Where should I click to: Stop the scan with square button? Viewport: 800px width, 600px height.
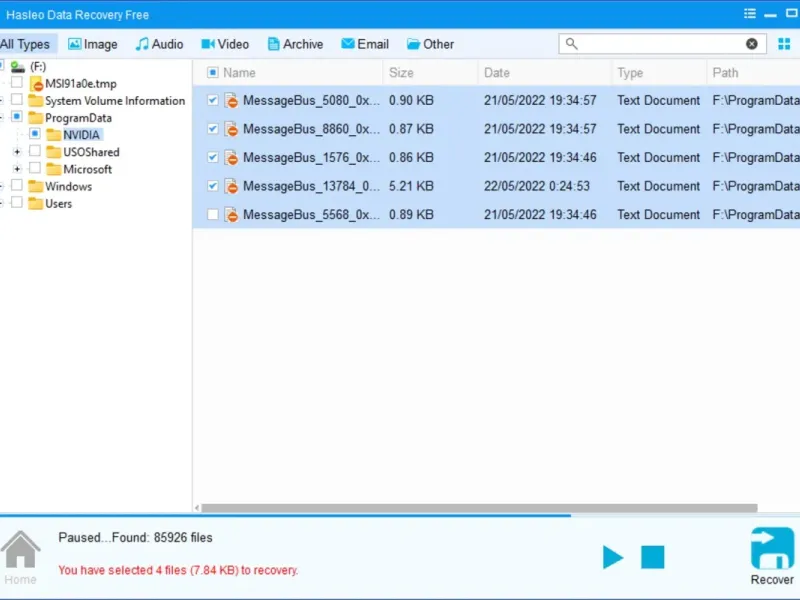653,557
